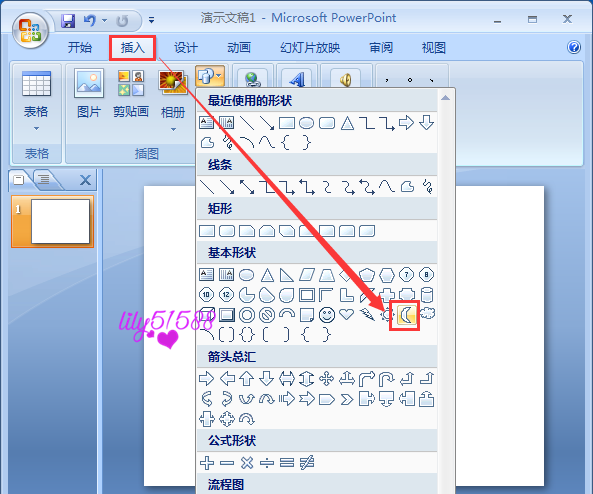Insert a picture with 图片 button
The height and width of the screenshot is (494, 593).
[89, 94]
